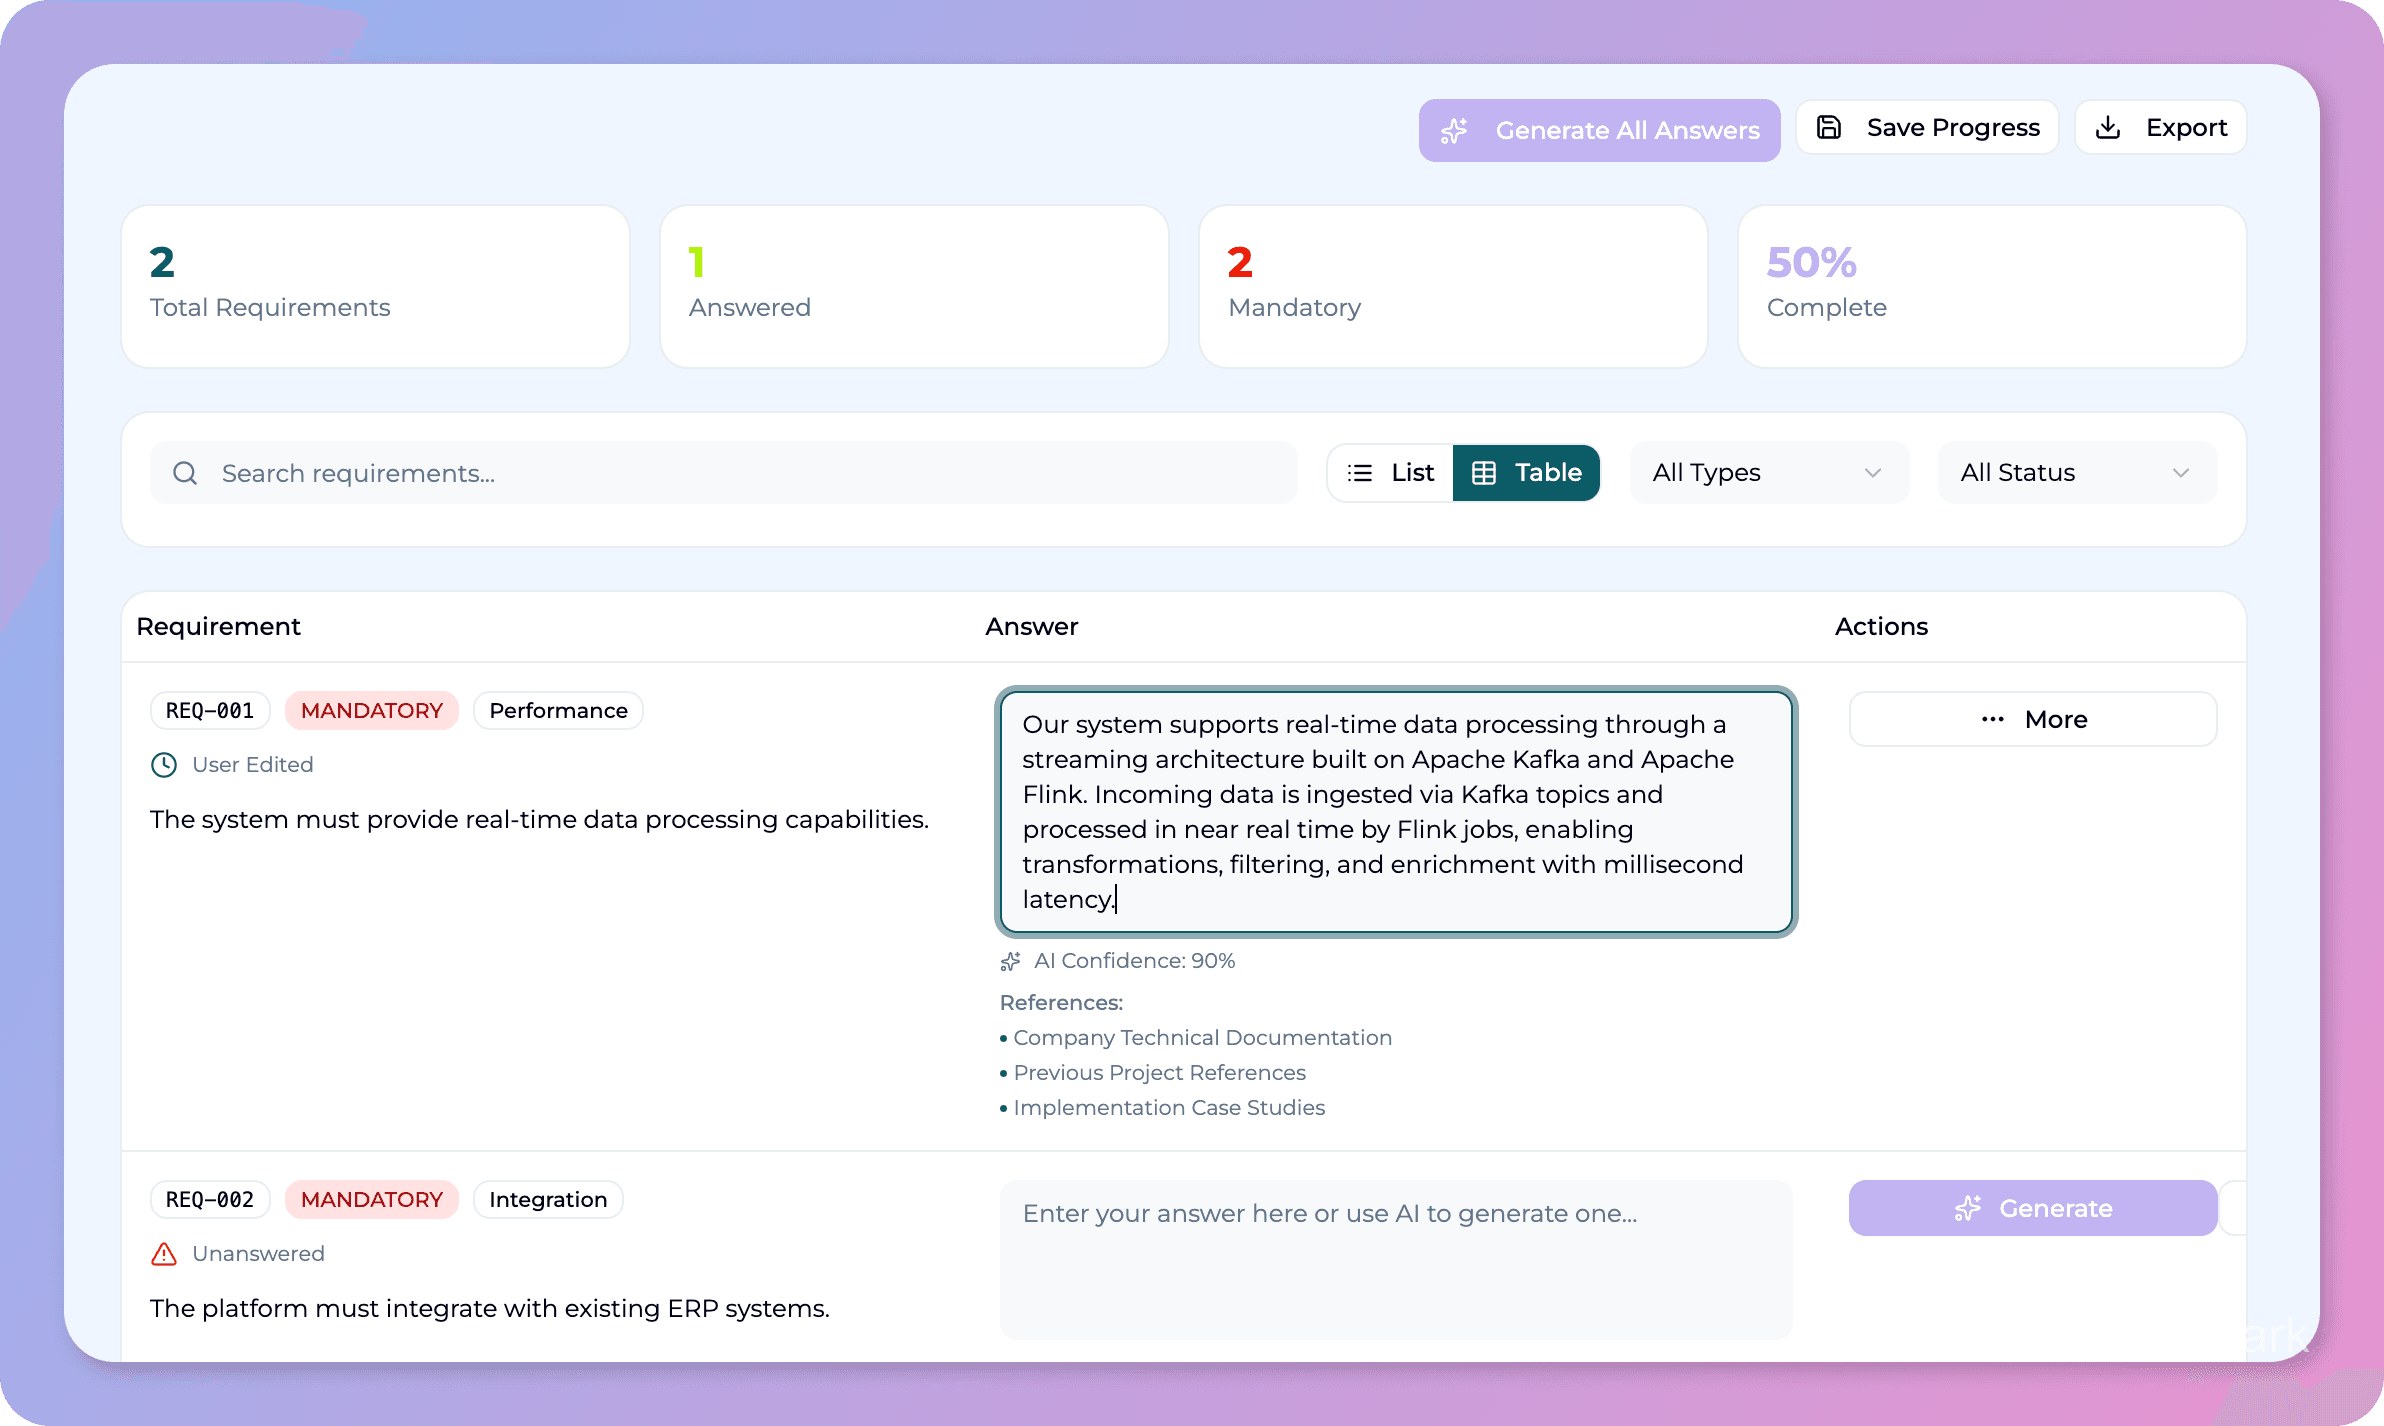The width and height of the screenshot is (2384, 1426).
Task: Open the All Types dropdown
Action: click(1768, 473)
